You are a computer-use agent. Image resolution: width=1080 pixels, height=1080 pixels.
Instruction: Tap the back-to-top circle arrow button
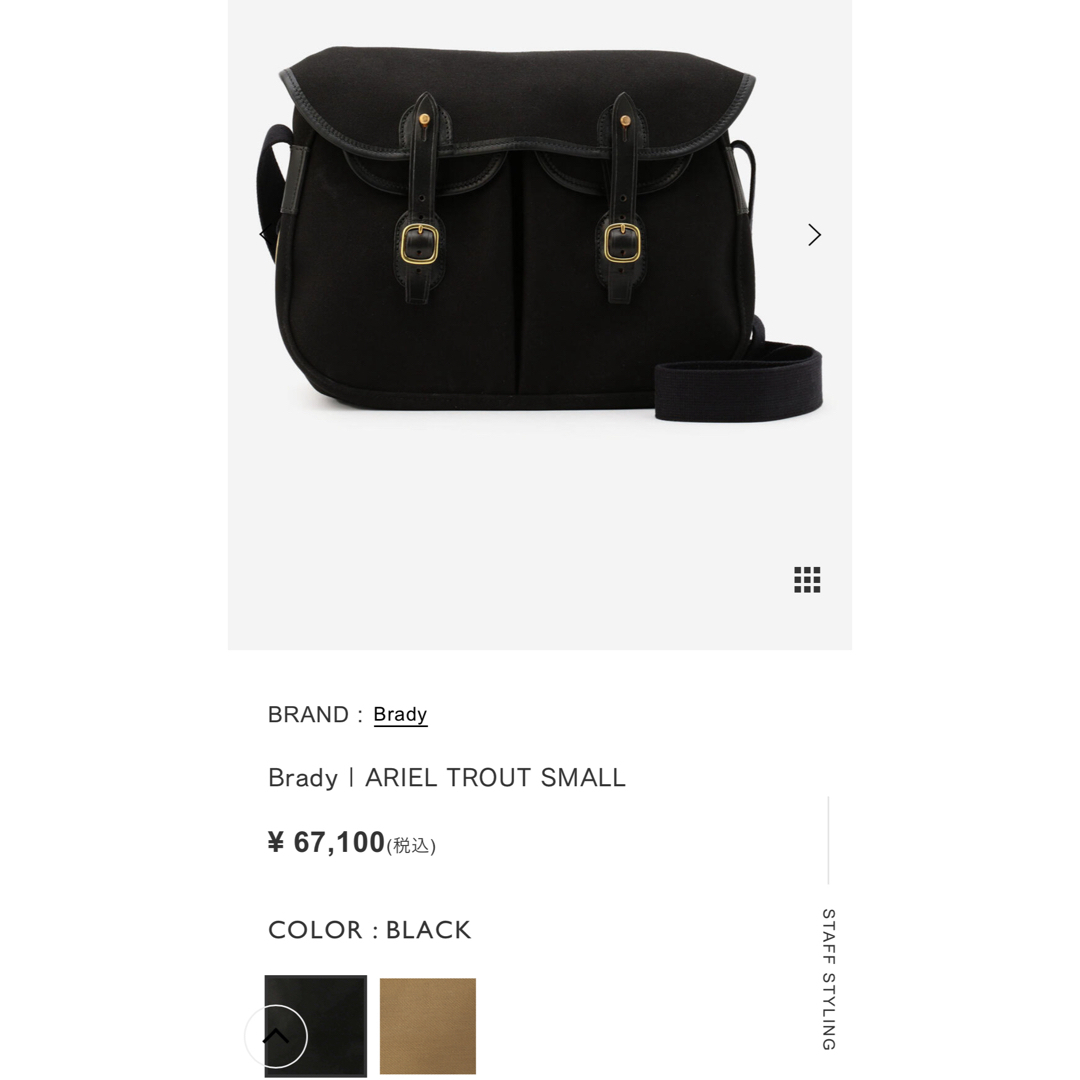tap(276, 1036)
